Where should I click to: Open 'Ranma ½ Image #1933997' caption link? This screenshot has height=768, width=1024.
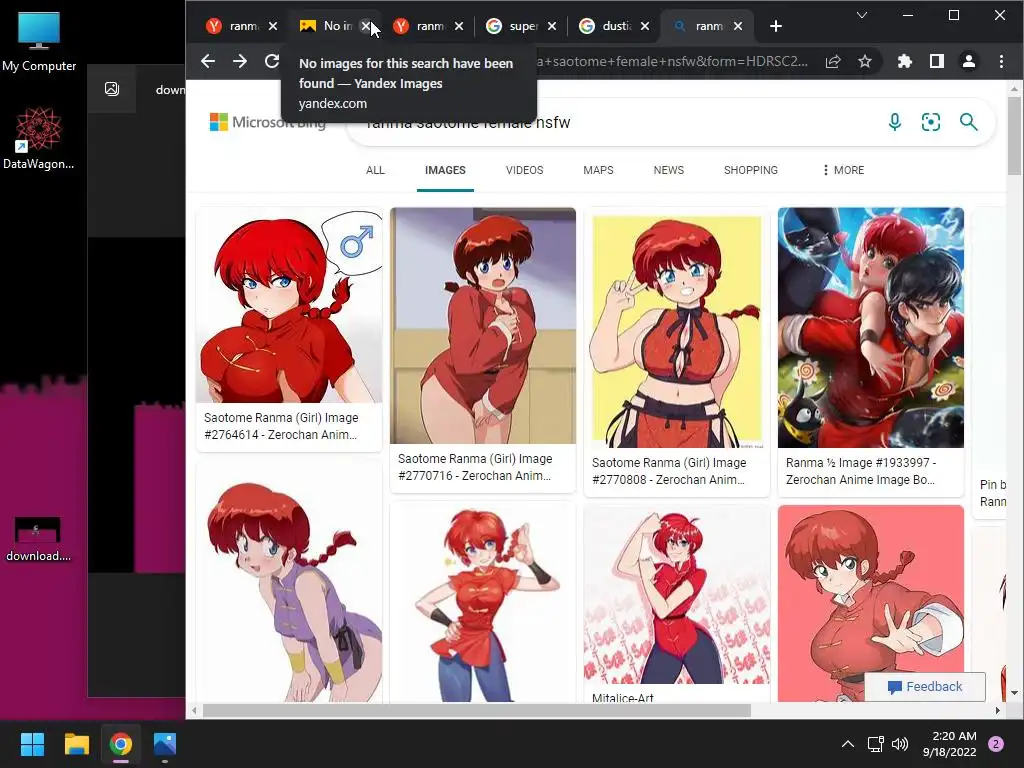click(x=861, y=471)
